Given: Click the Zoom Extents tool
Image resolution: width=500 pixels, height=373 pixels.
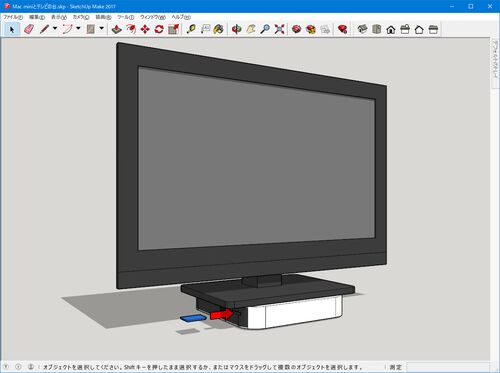Looking at the screenshot, I should tap(279, 29).
